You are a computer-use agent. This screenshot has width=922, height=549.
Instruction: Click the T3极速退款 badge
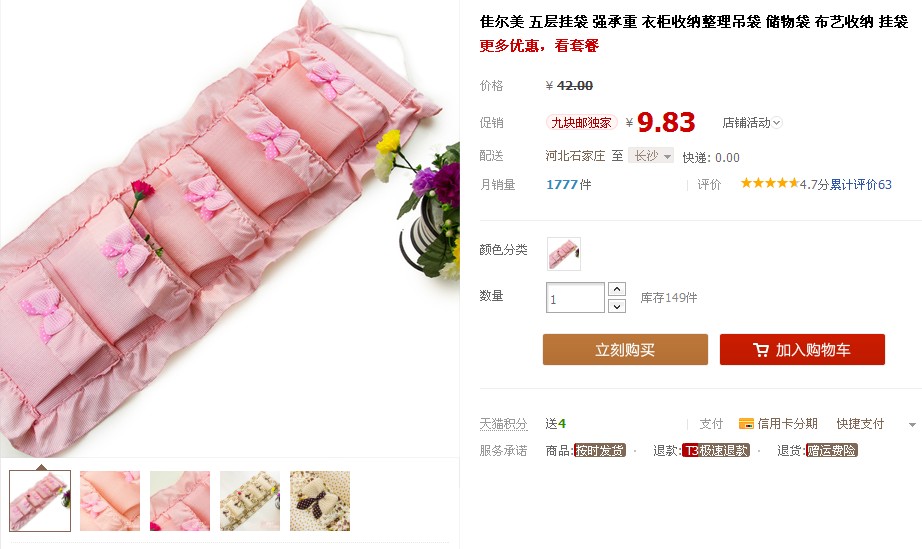point(716,451)
